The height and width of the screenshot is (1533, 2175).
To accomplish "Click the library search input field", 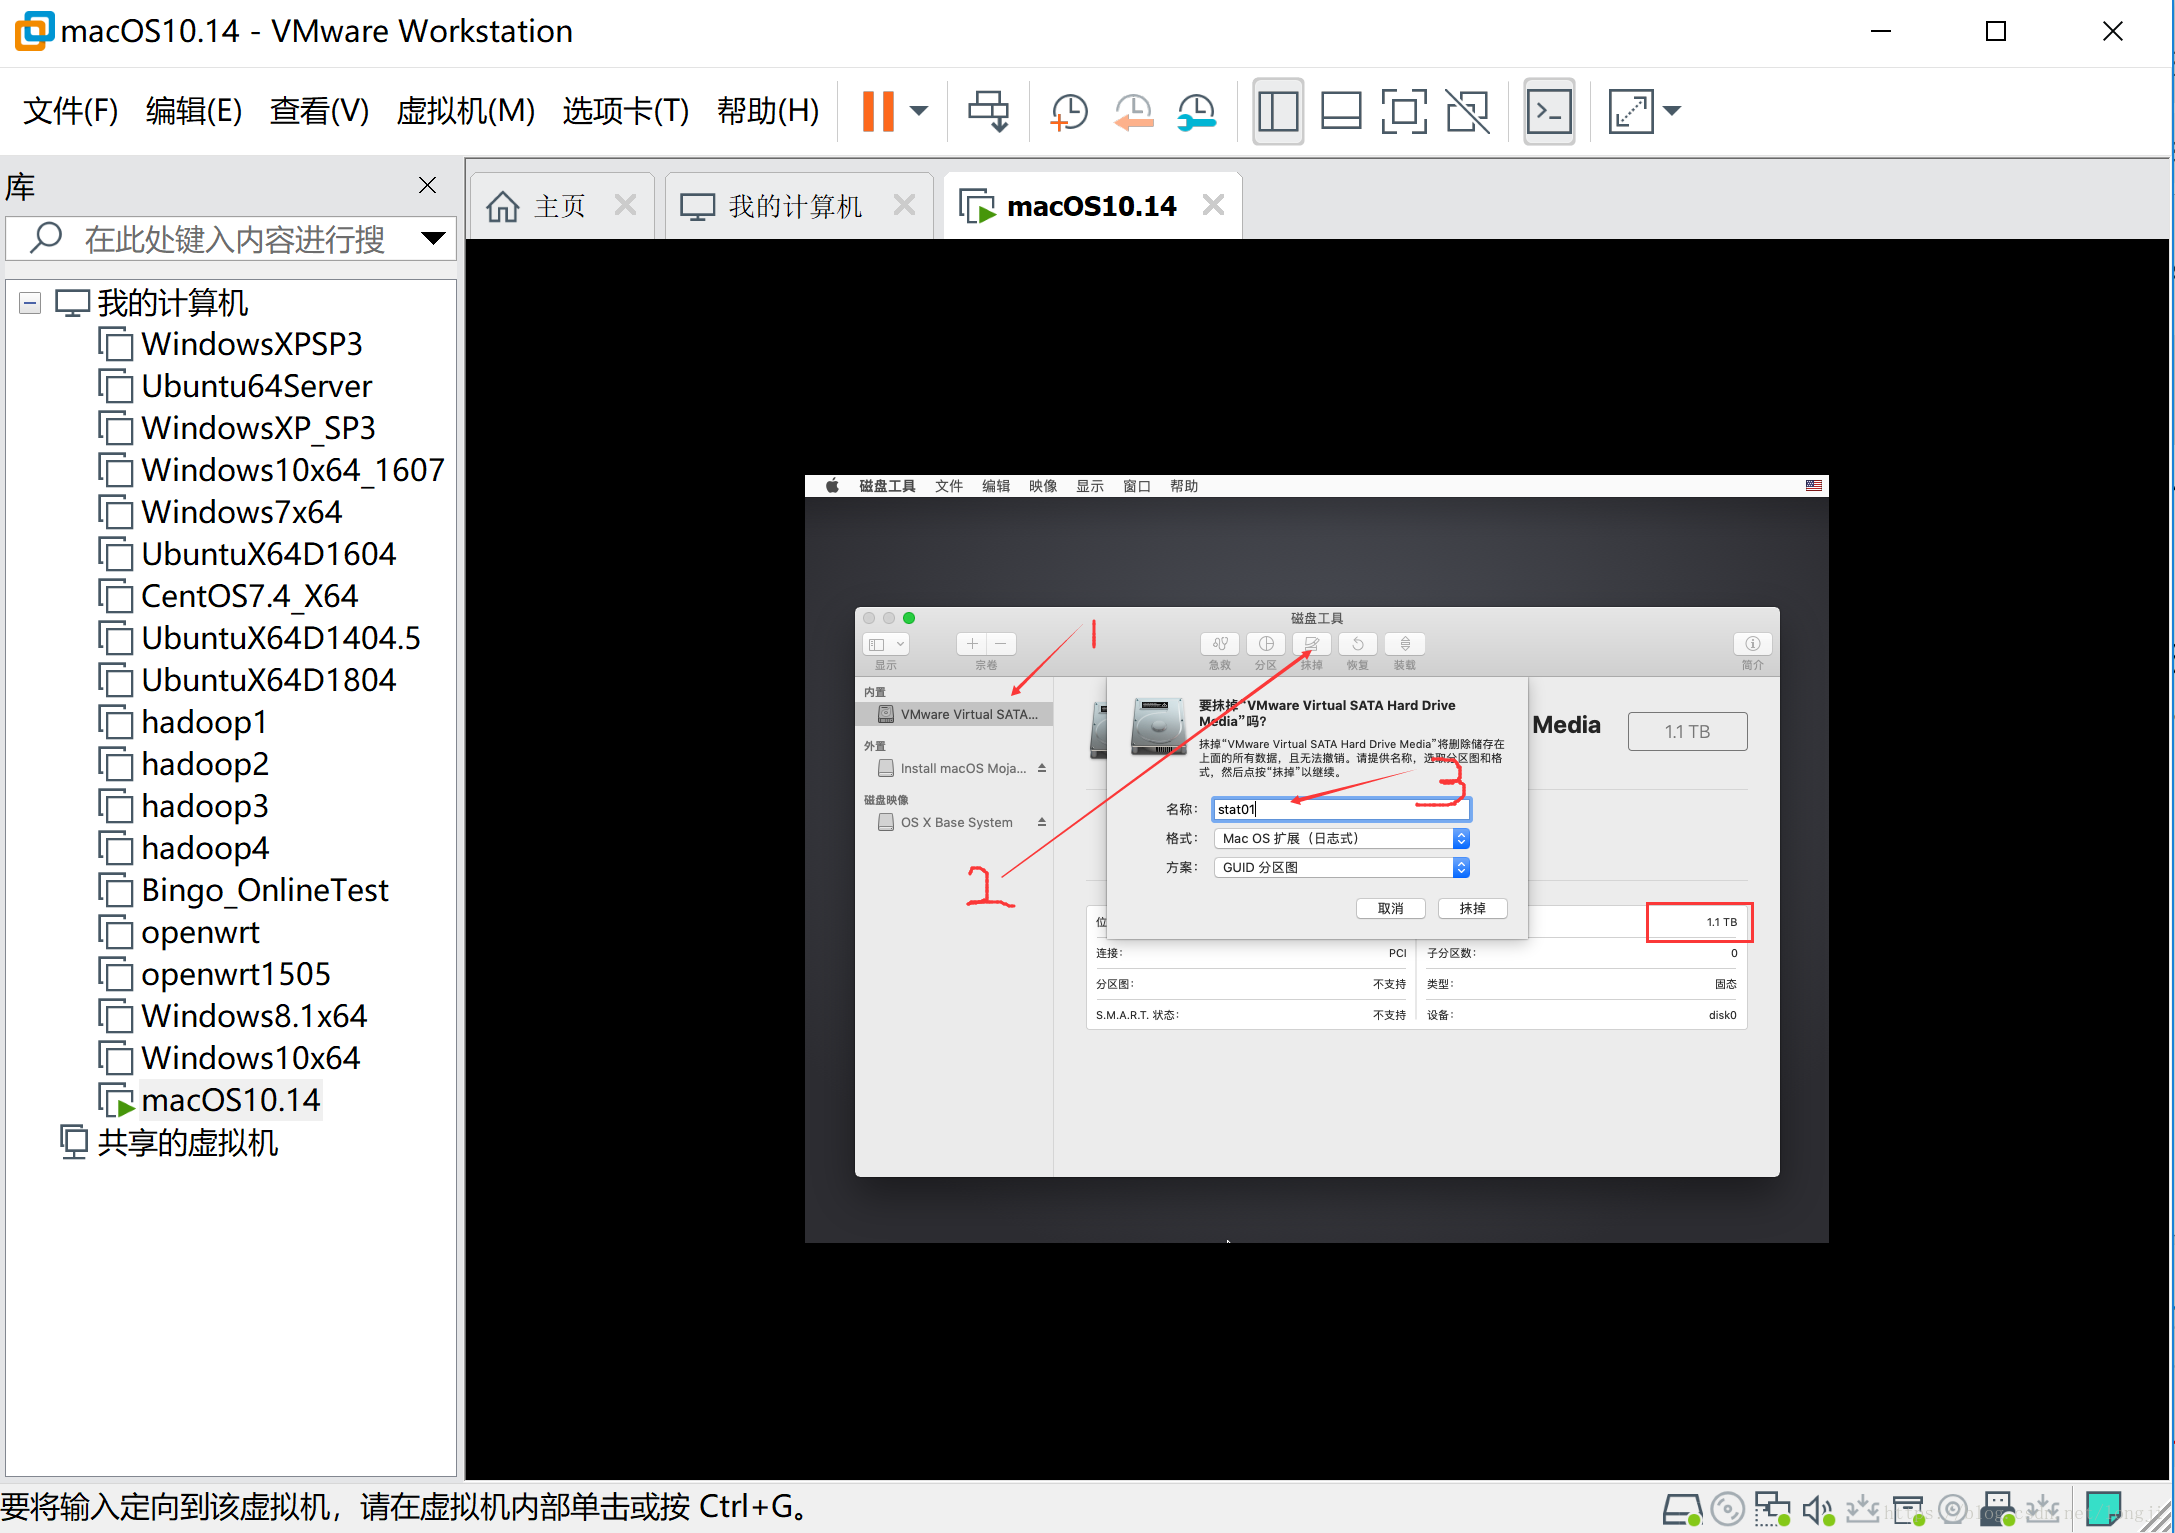I will point(230,239).
